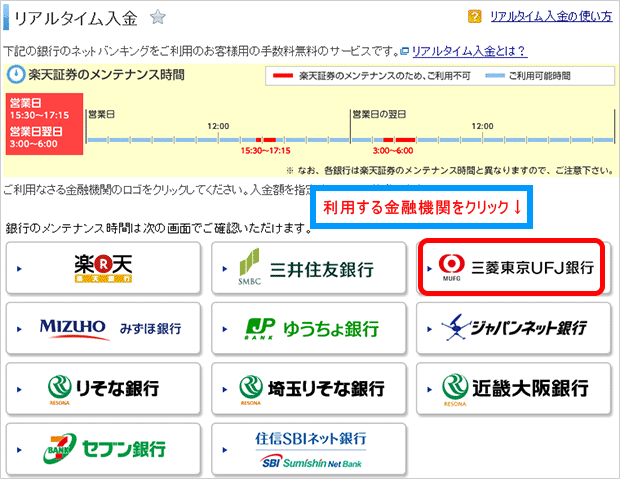
Task: Open the リアルタイム入金の使い方 link
Action: [551, 17]
